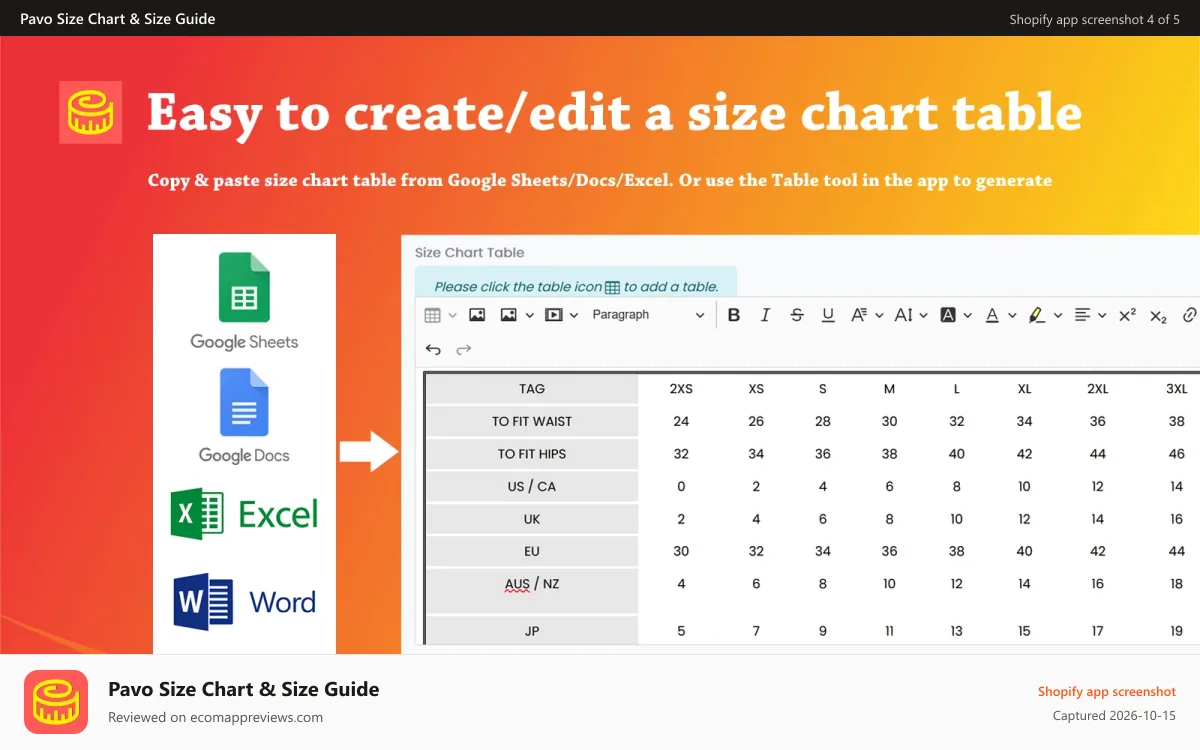This screenshot has height=750, width=1200.
Task: Click the font size icon
Action: (x=904, y=315)
